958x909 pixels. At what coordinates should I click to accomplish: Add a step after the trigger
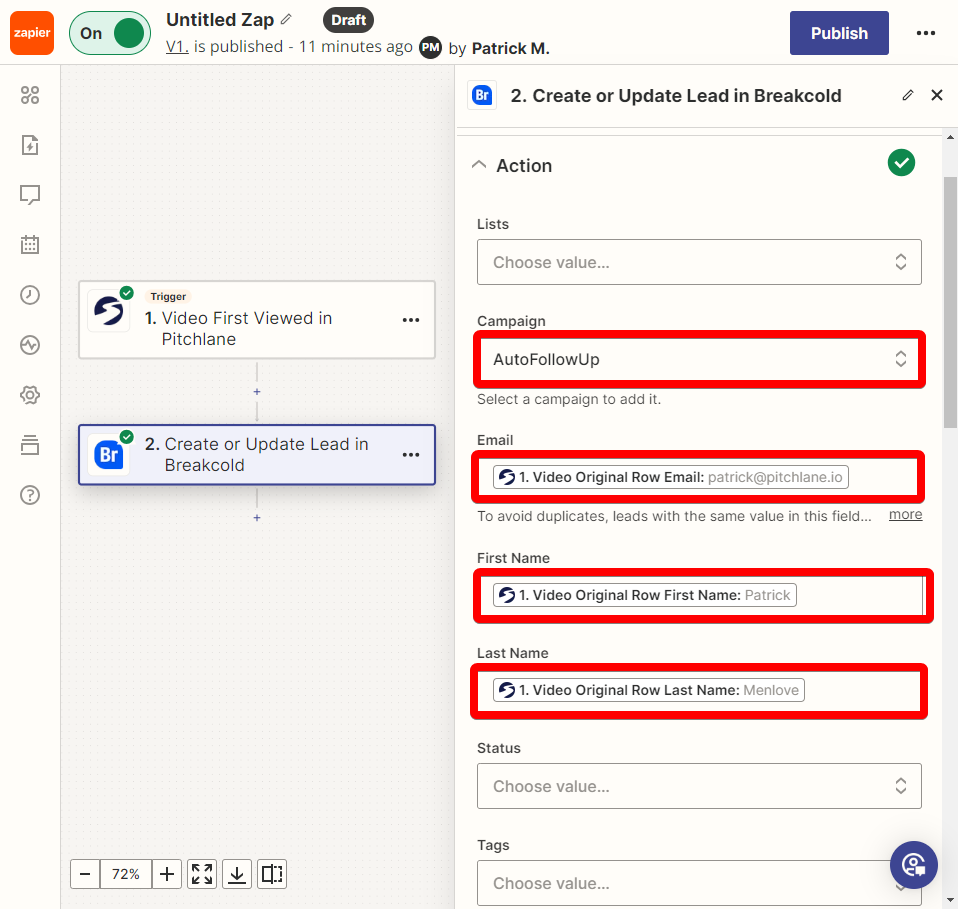tap(257, 392)
